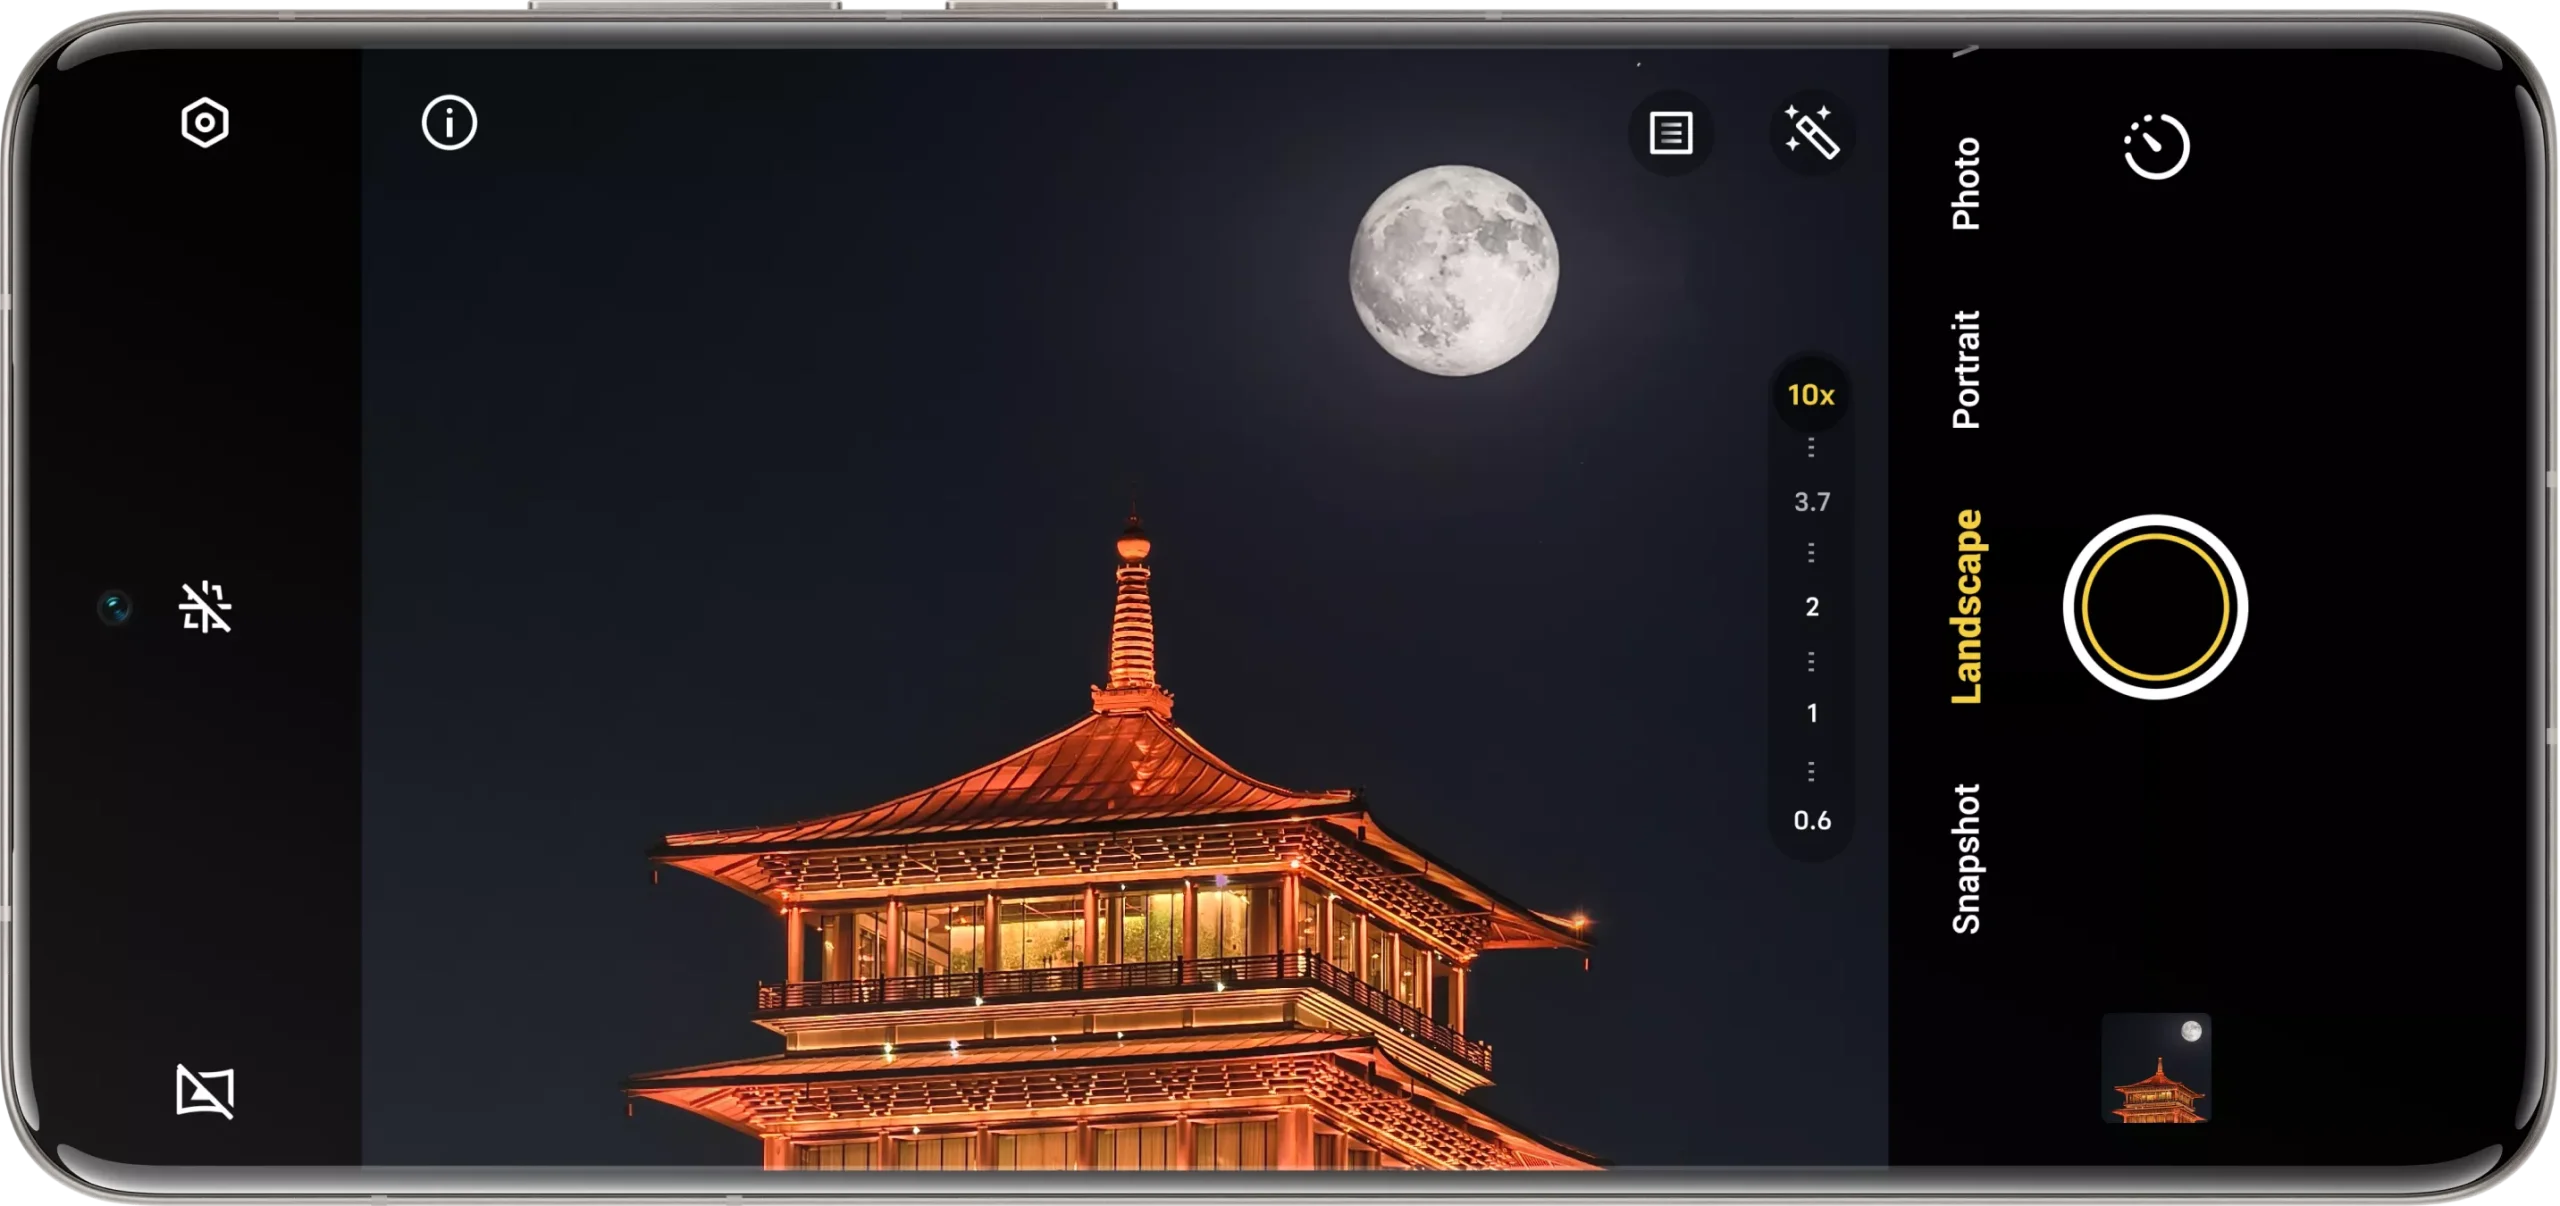Tap the magic wand AI enhancement icon

[x=1811, y=131]
